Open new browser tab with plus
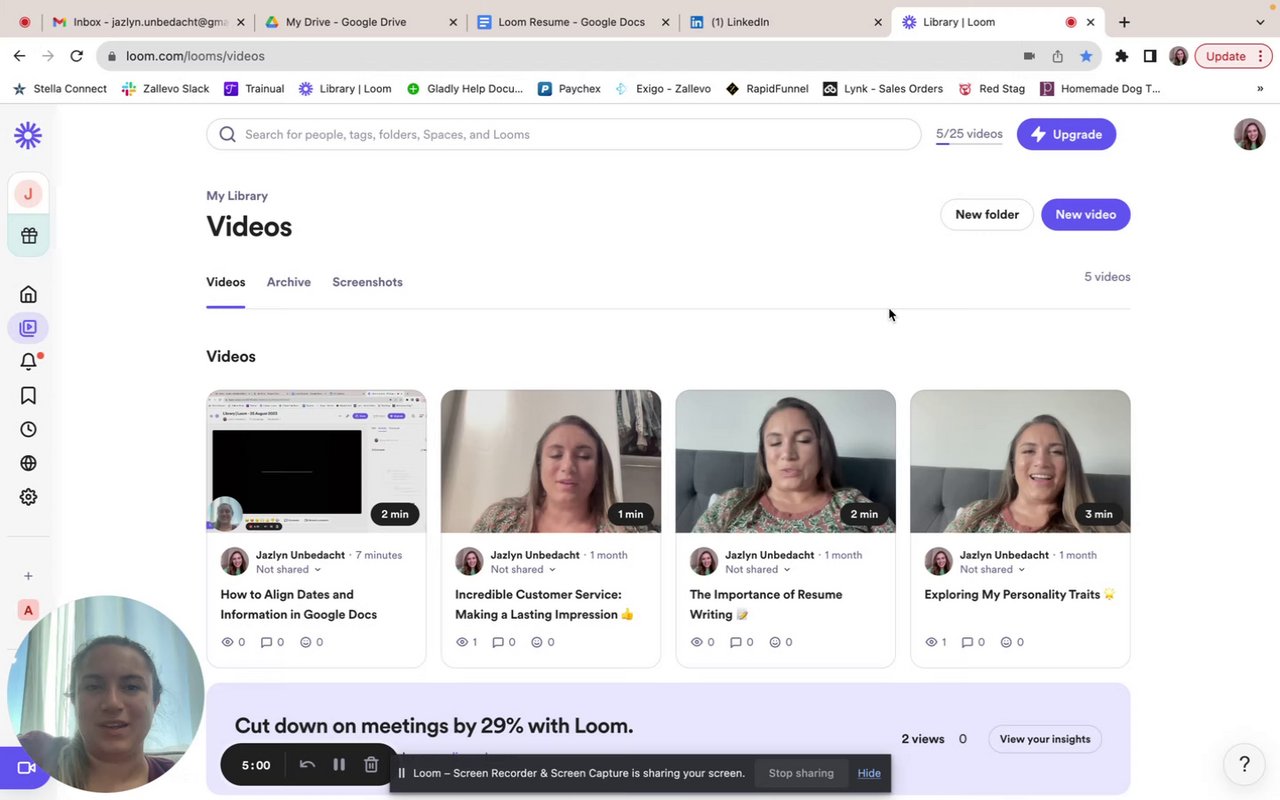Viewport: 1280px width, 800px height. [x=1125, y=22]
